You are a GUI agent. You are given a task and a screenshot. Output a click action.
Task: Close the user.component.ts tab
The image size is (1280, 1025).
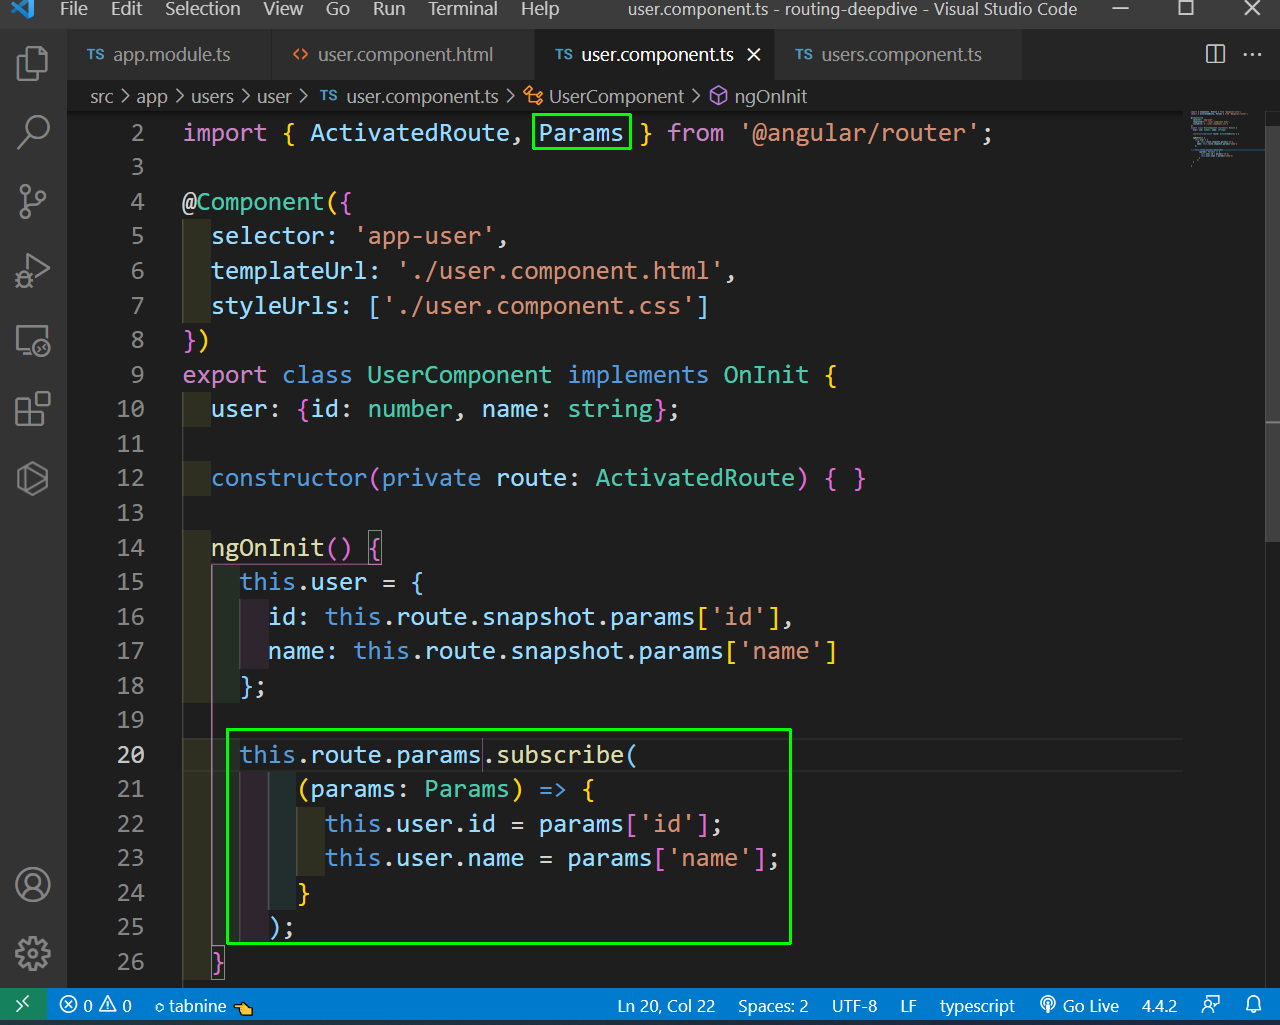coord(754,55)
